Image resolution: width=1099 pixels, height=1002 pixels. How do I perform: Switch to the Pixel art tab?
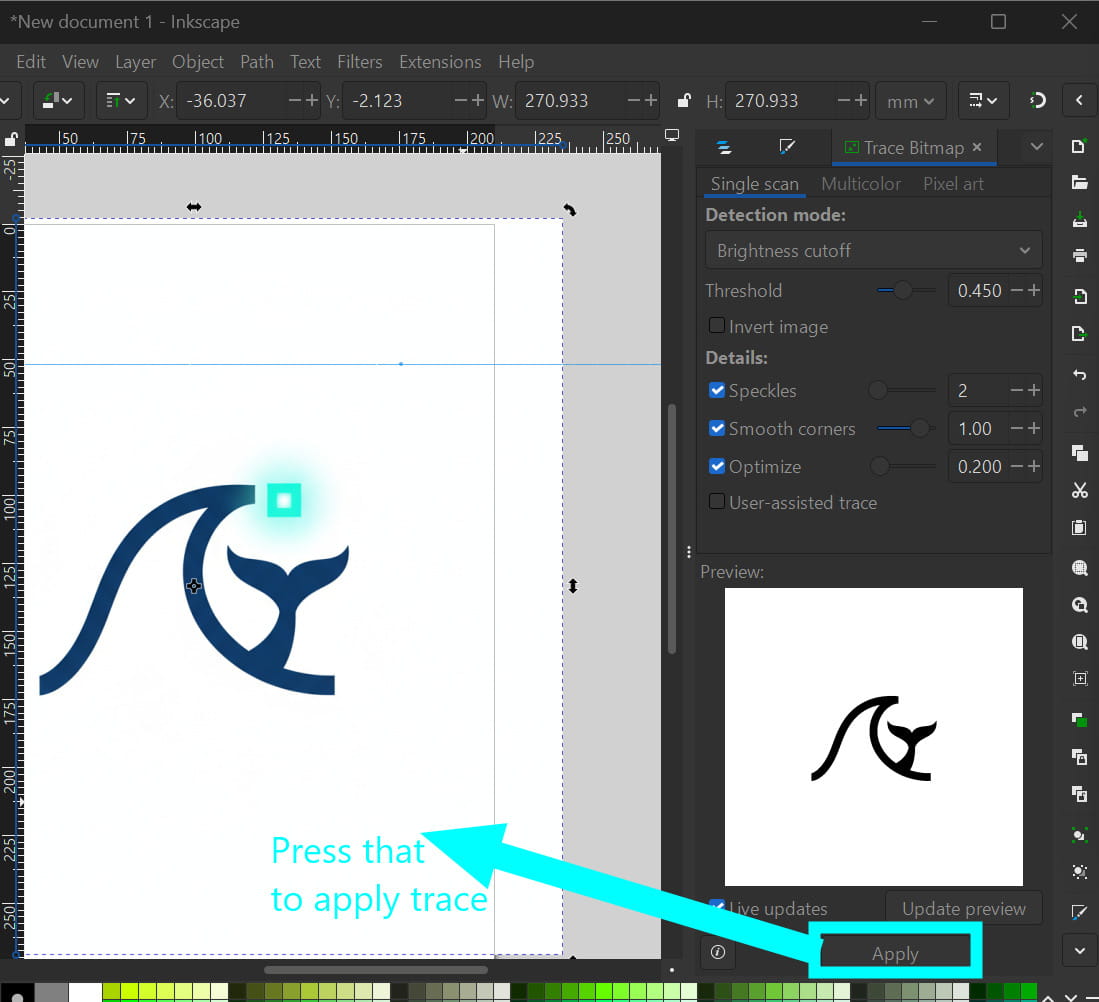pos(953,184)
